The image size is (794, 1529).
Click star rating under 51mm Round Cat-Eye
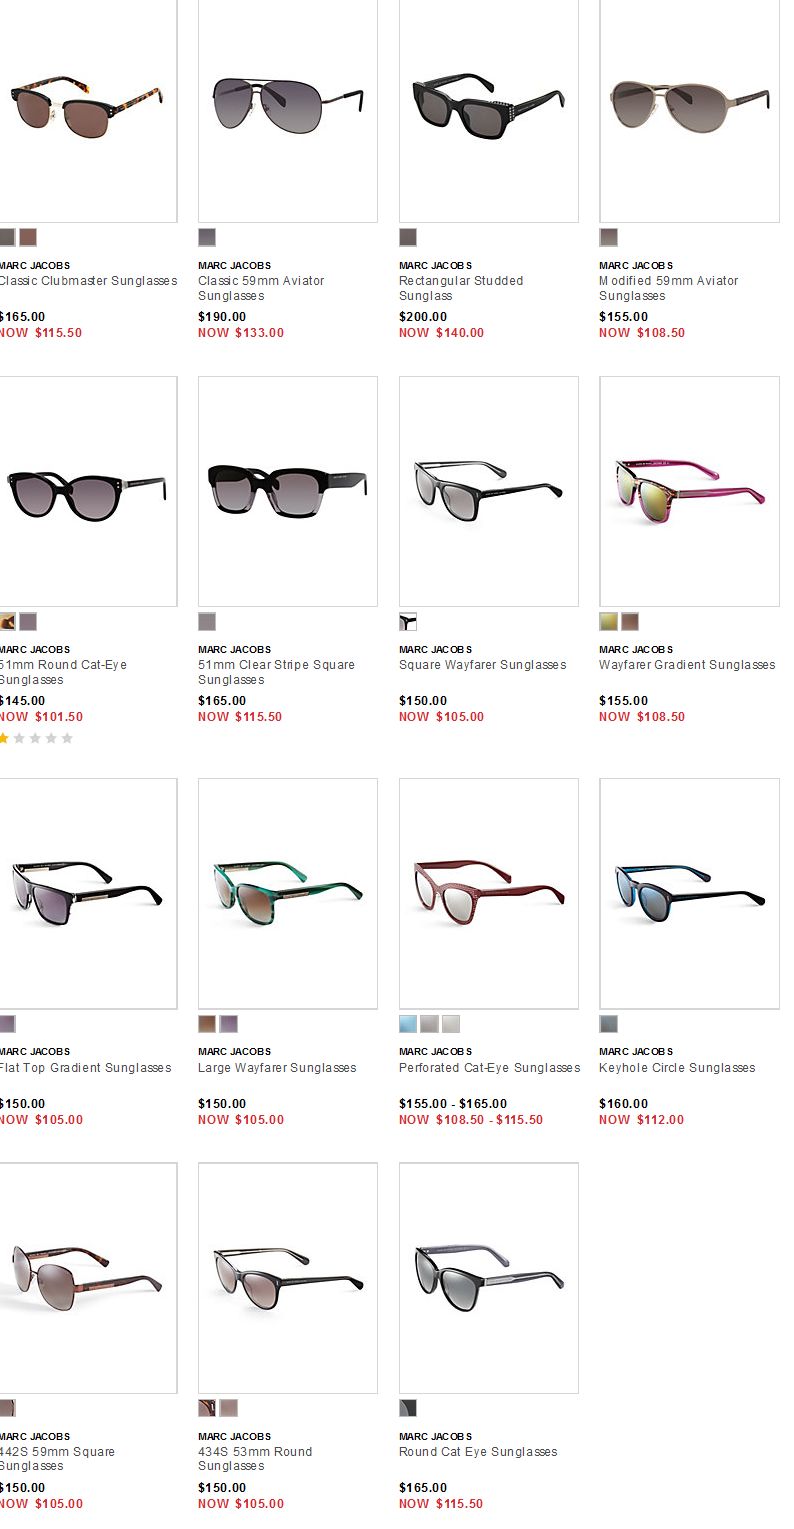36,738
